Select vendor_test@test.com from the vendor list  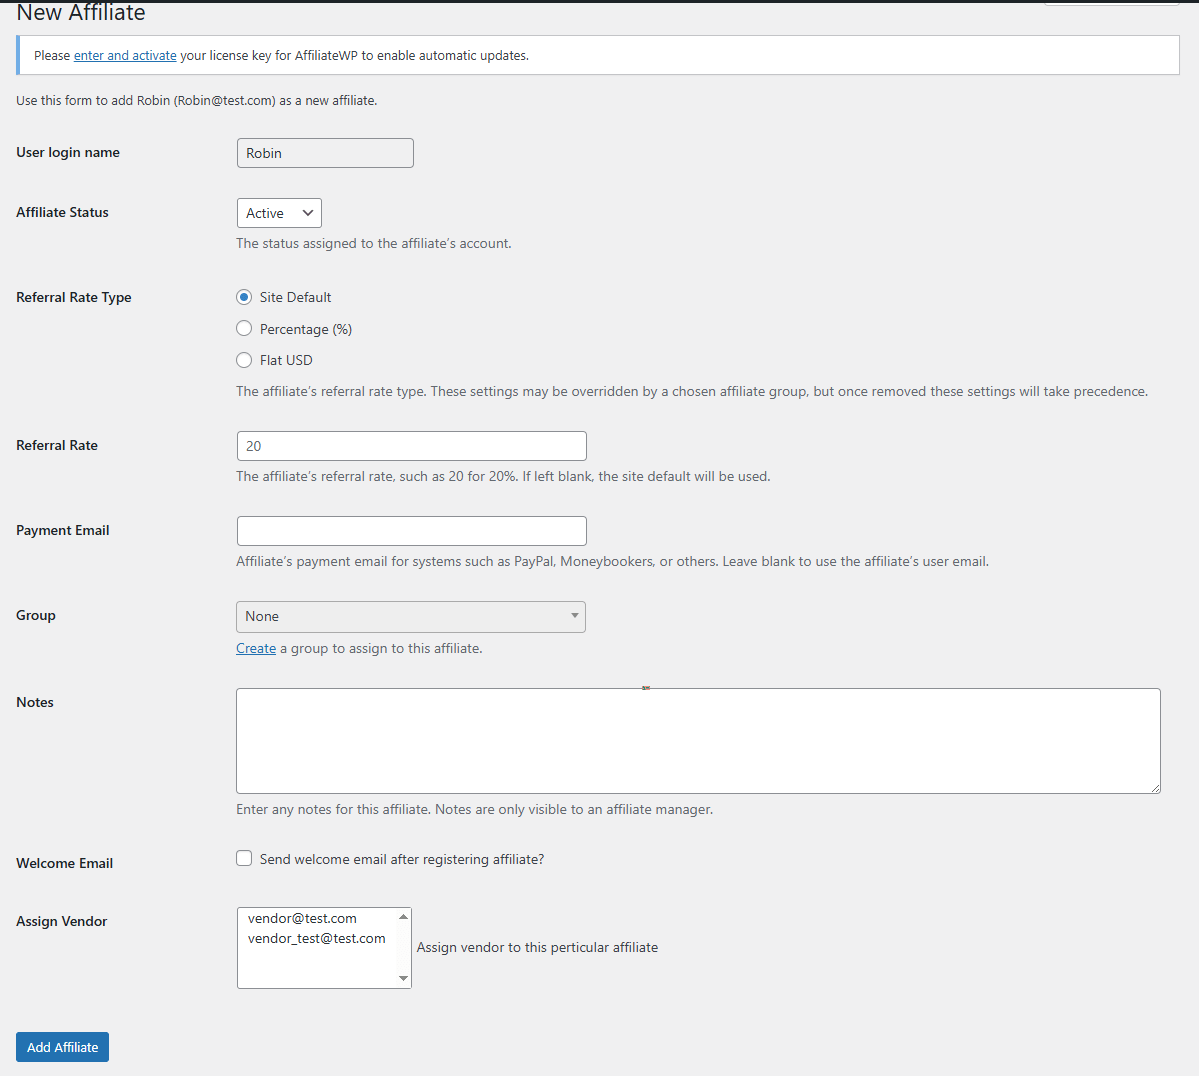tap(316, 938)
